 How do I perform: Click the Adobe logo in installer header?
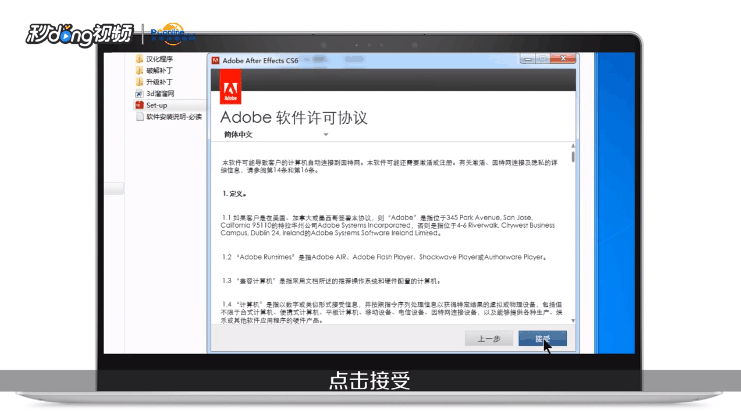(x=231, y=87)
